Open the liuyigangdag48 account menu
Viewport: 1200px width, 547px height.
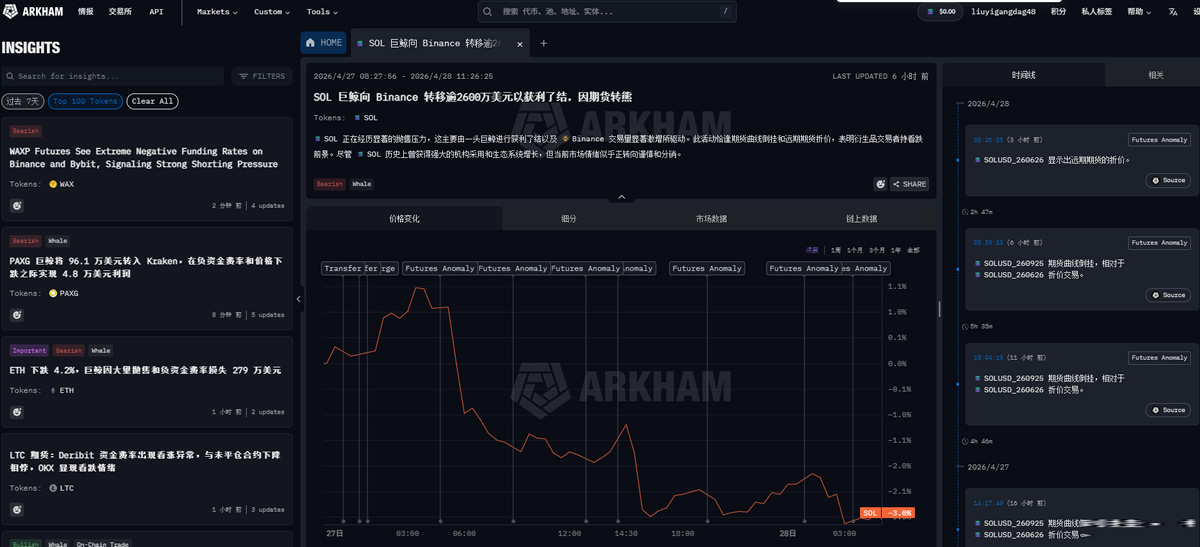[x=1003, y=12]
